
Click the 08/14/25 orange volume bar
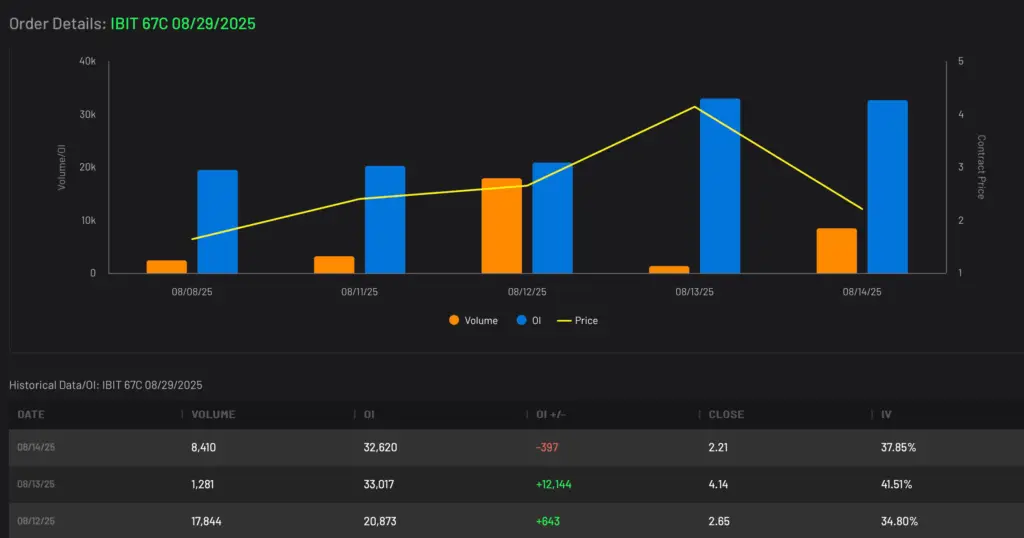tap(837, 251)
